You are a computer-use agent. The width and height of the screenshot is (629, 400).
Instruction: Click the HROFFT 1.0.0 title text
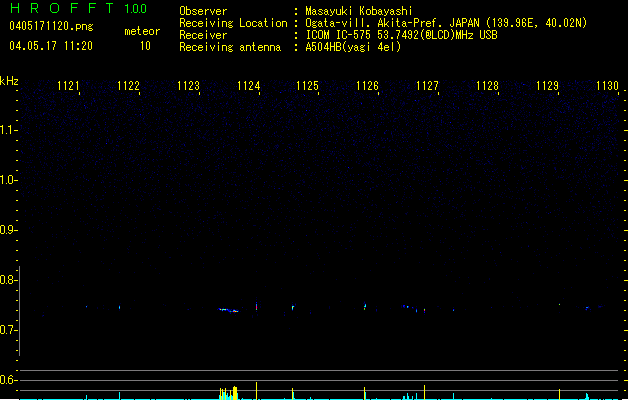click(x=78, y=8)
